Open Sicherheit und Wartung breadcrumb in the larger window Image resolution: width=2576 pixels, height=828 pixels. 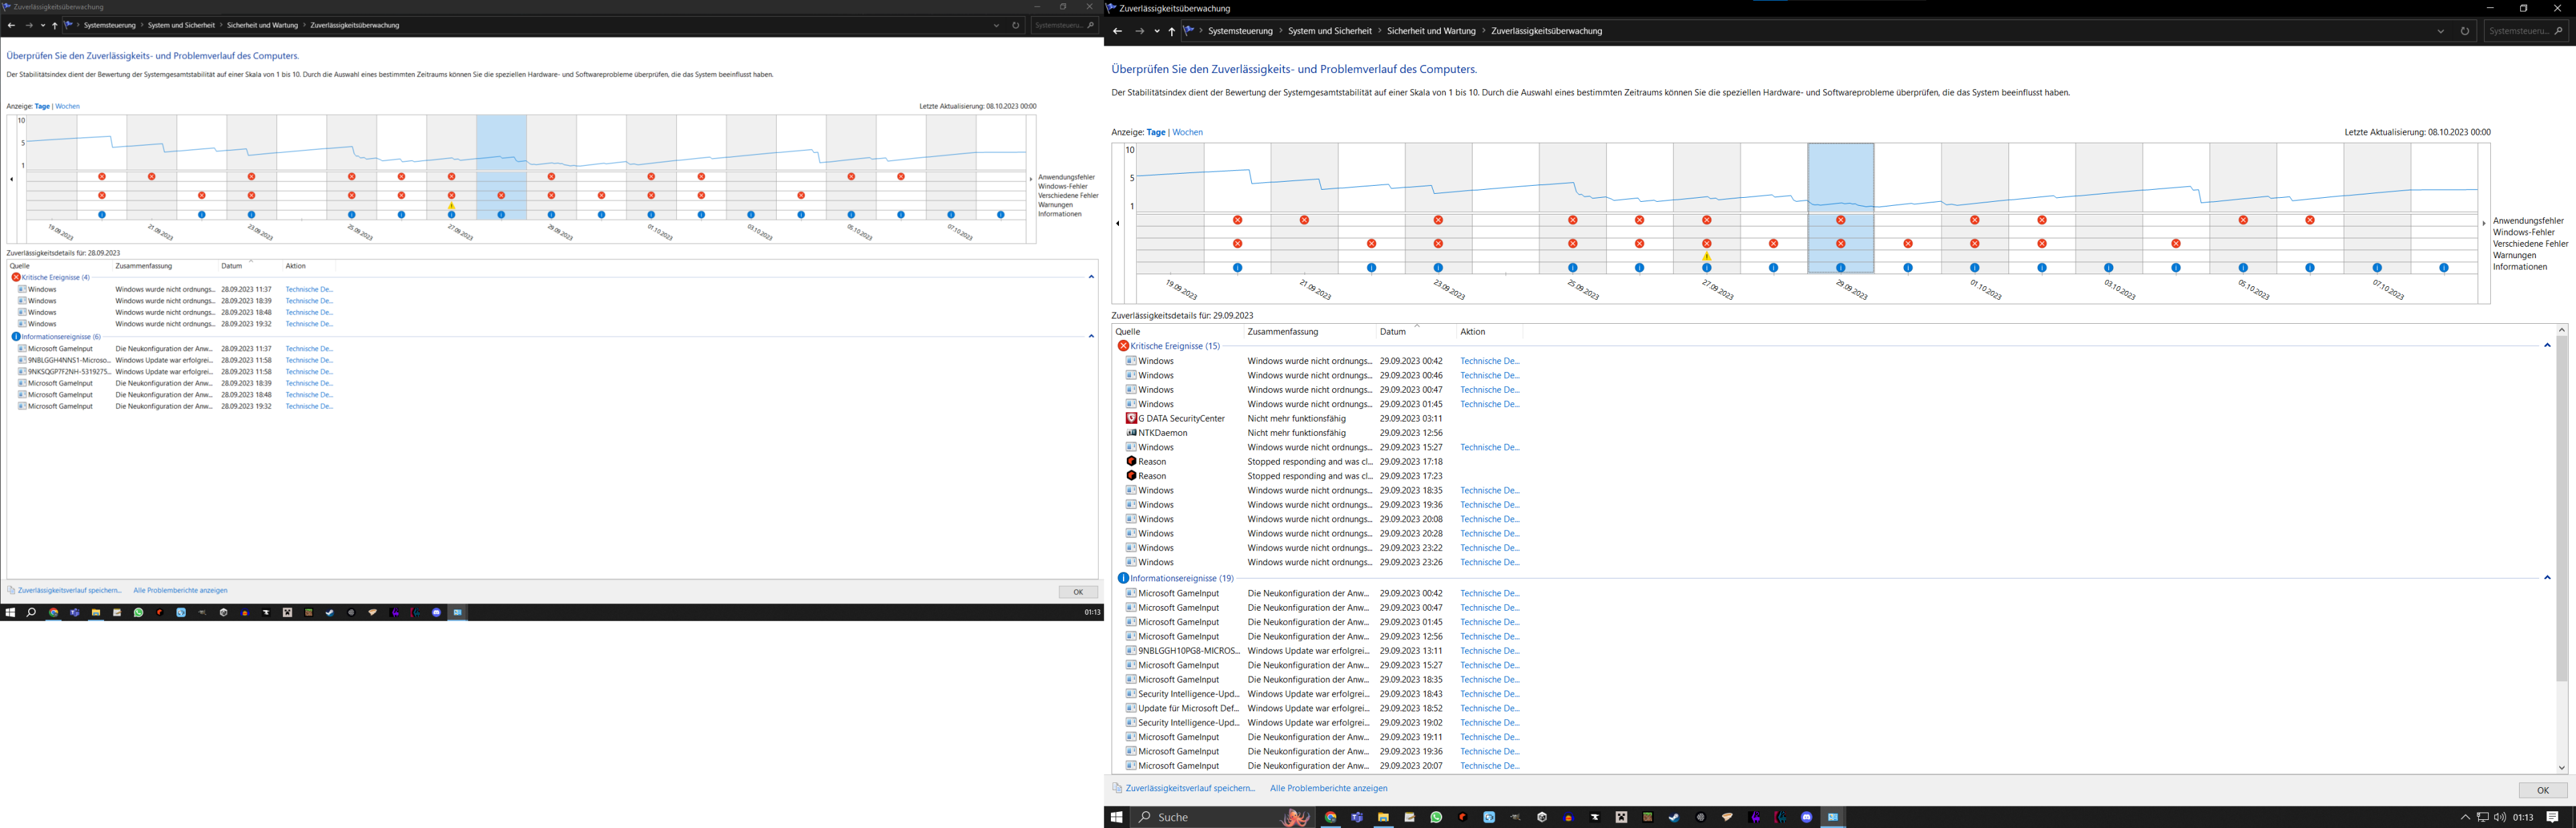[1431, 31]
